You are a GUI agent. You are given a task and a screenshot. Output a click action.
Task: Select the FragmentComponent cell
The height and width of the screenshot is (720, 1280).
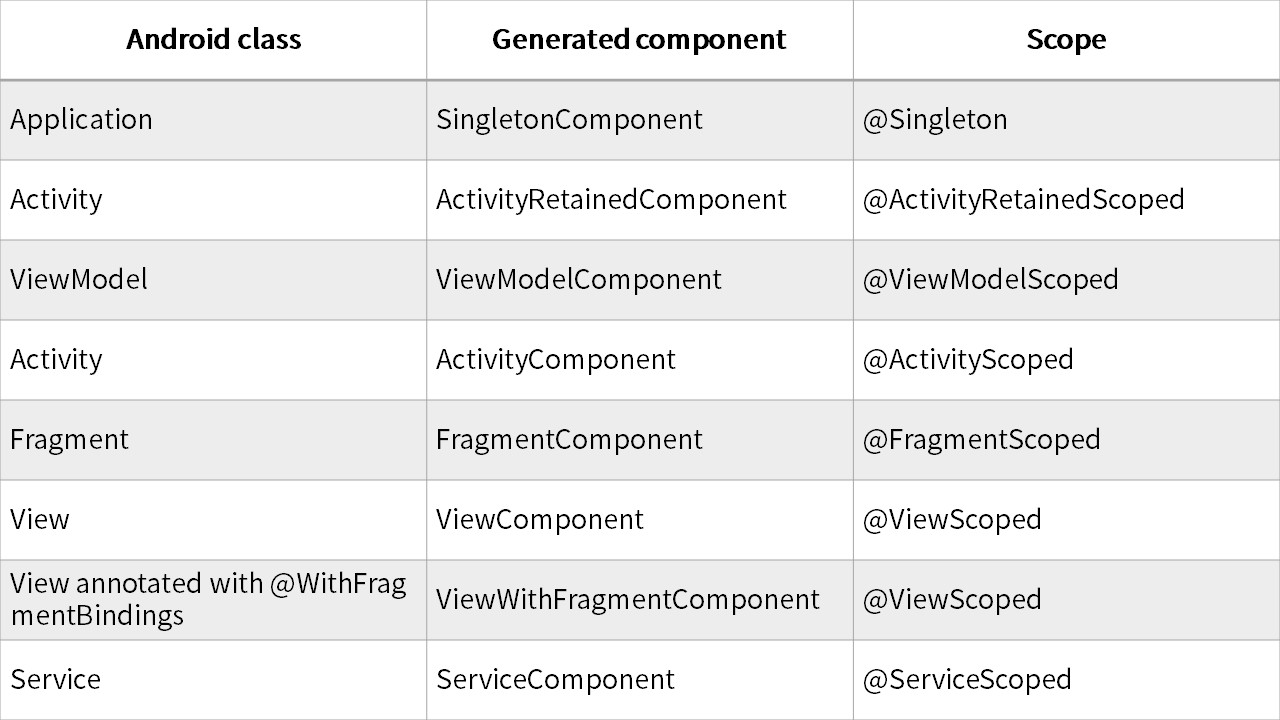569,440
